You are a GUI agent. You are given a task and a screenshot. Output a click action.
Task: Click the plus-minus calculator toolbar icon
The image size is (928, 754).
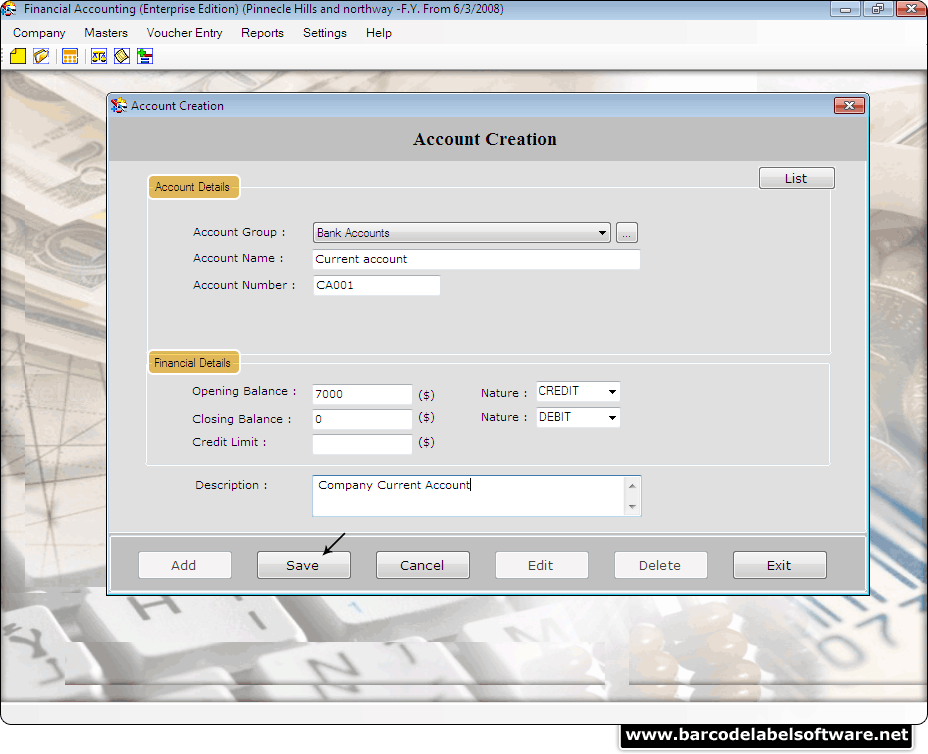pos(145,56)
